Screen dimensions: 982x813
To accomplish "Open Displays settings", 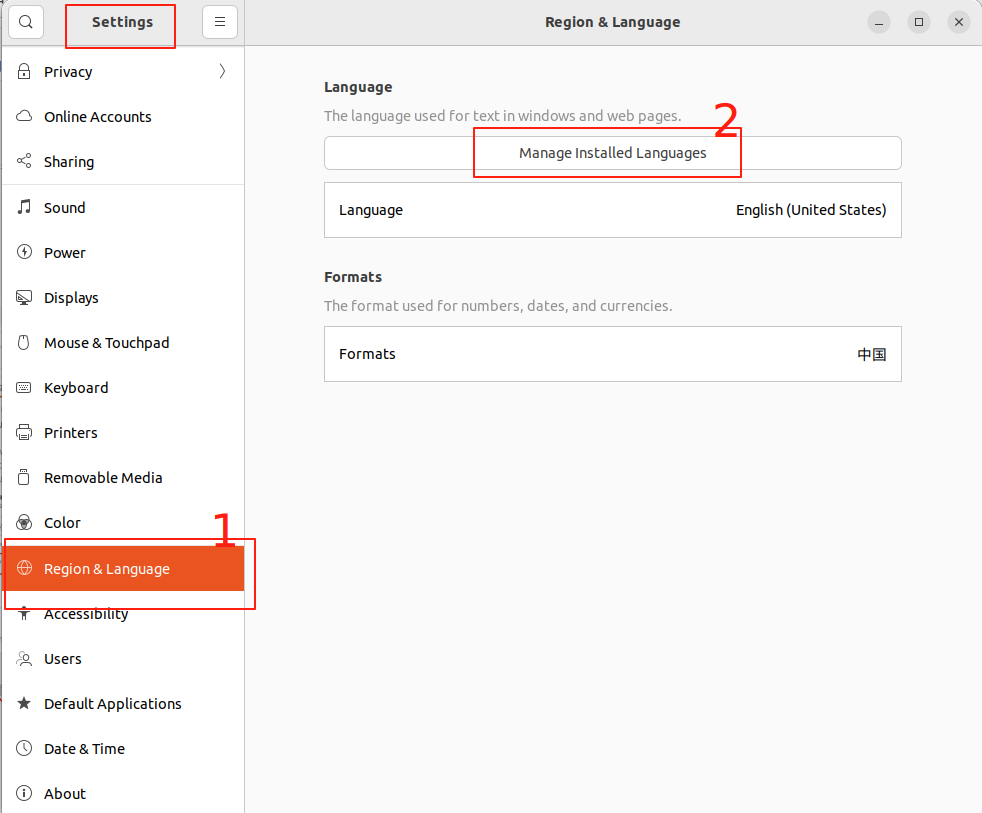I will coord(123,298).
